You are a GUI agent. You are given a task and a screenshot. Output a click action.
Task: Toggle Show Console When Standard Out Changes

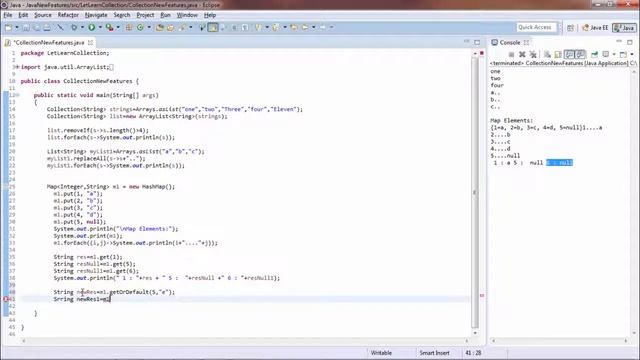(x=569, y=54)
